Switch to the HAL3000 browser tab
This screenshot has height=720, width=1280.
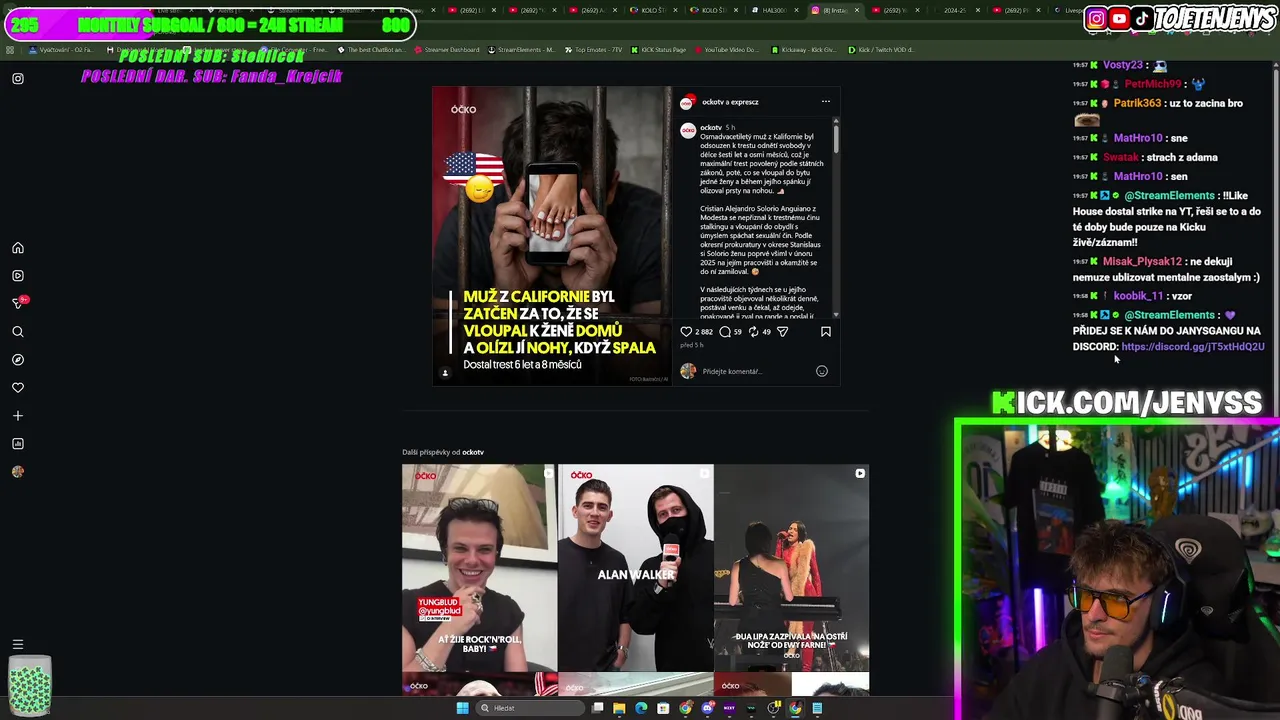(x=775, y=10)
